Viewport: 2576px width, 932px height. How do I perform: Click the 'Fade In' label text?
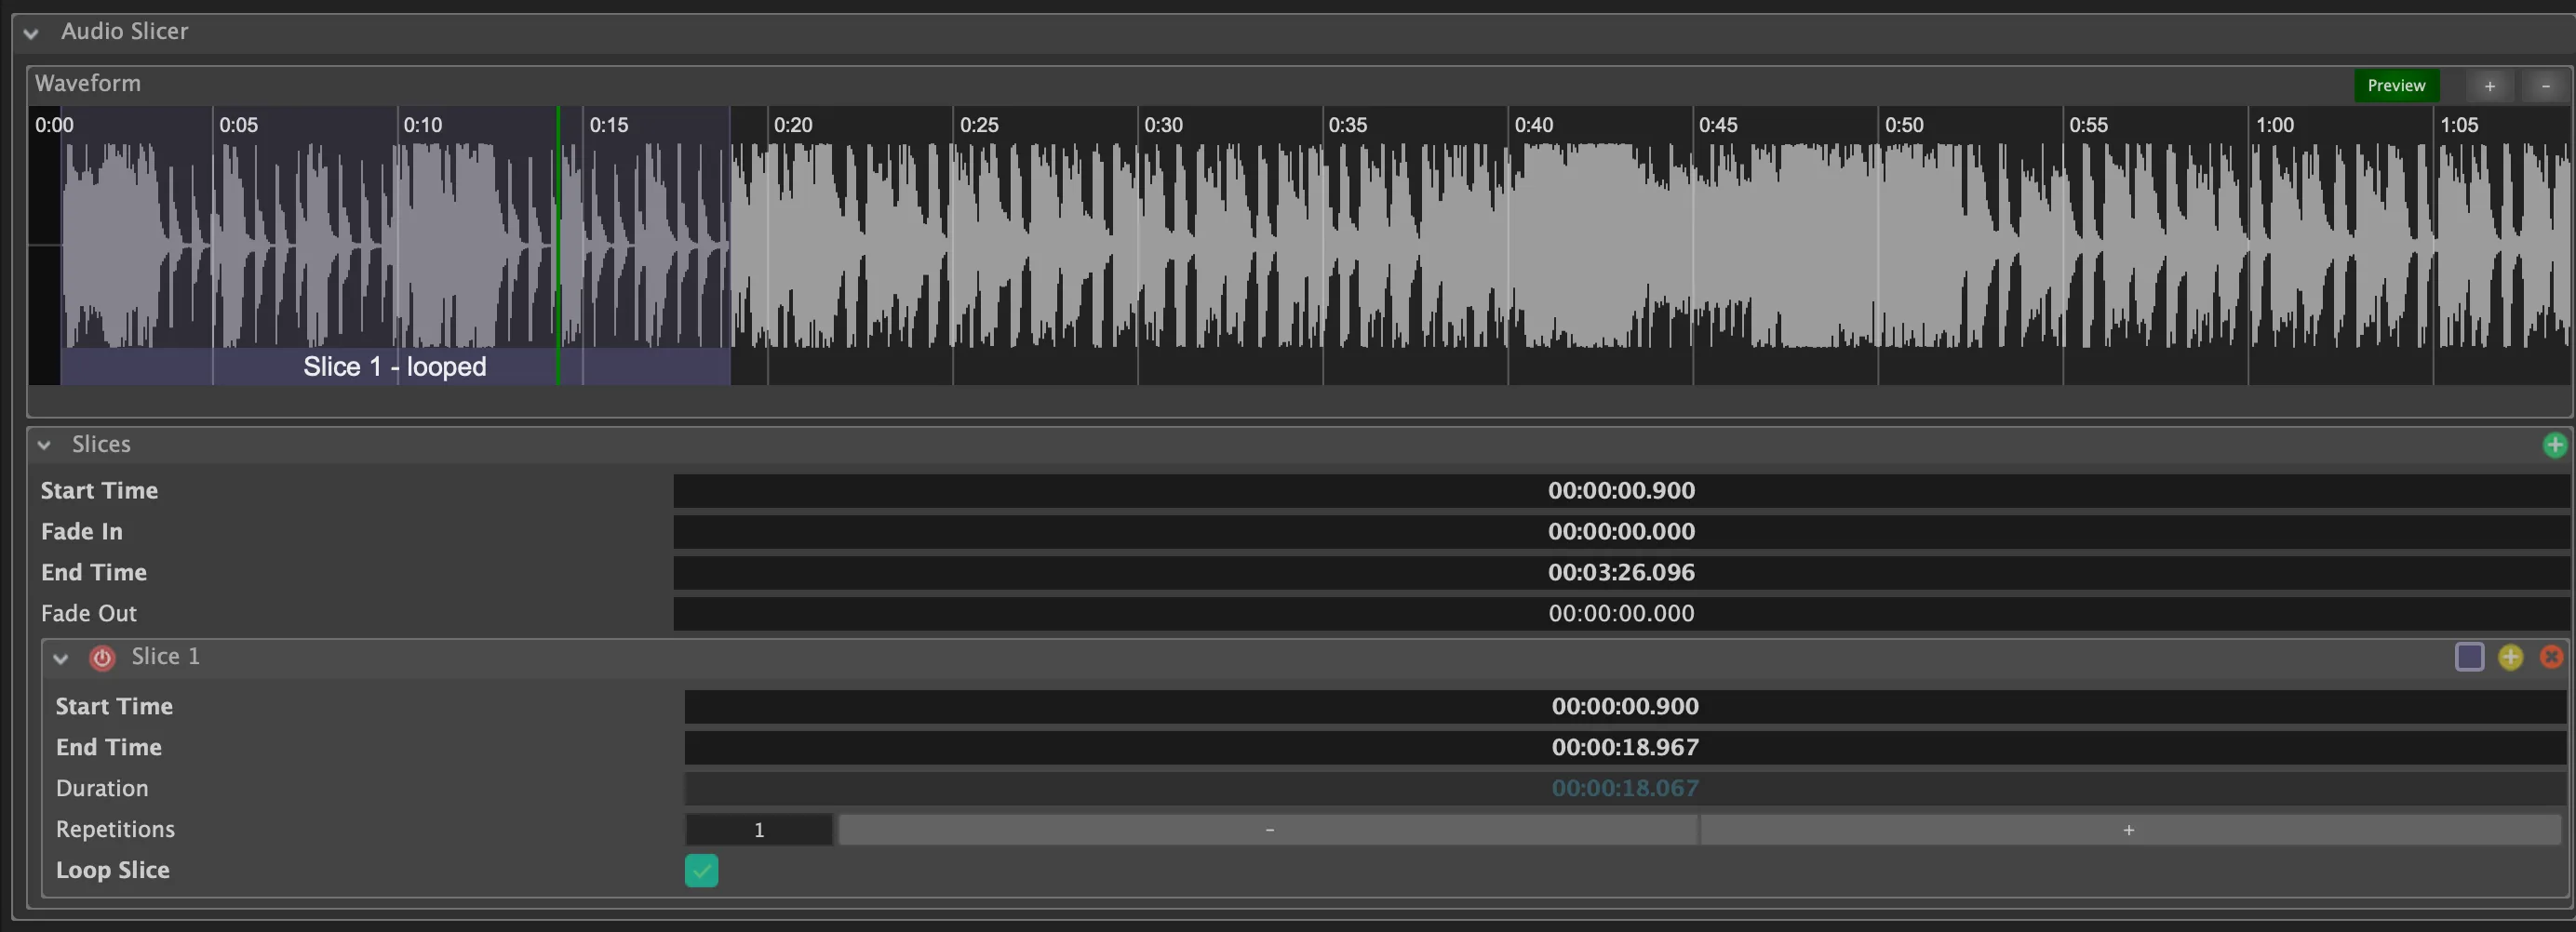coord(82,532)
